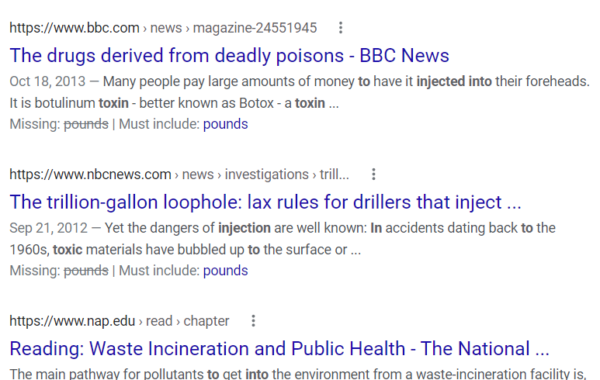The image size is (600, 380).
Task: Click 'It is botulinum toxin' snippet line
Action: tap(174, 103)
